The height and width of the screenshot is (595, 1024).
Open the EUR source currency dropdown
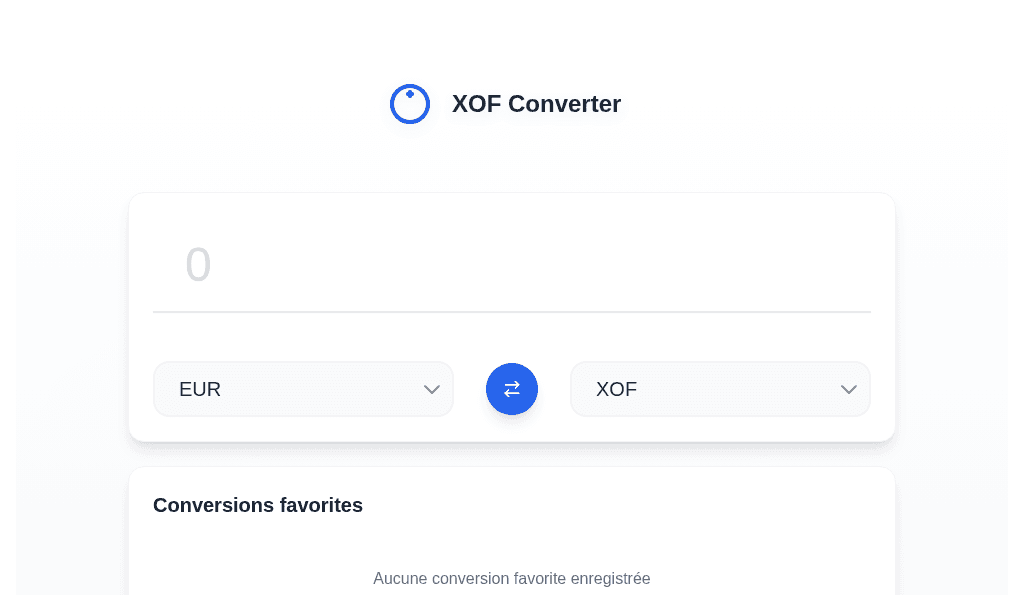(x=303, y=389)
